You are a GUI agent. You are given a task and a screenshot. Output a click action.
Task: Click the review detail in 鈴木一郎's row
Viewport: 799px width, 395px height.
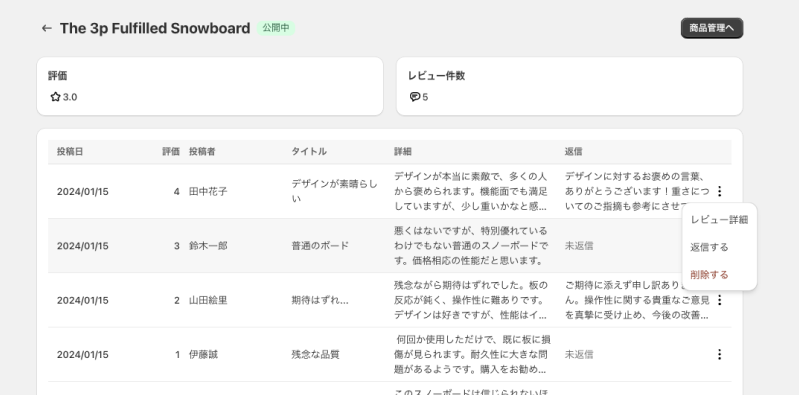[471, 246]
